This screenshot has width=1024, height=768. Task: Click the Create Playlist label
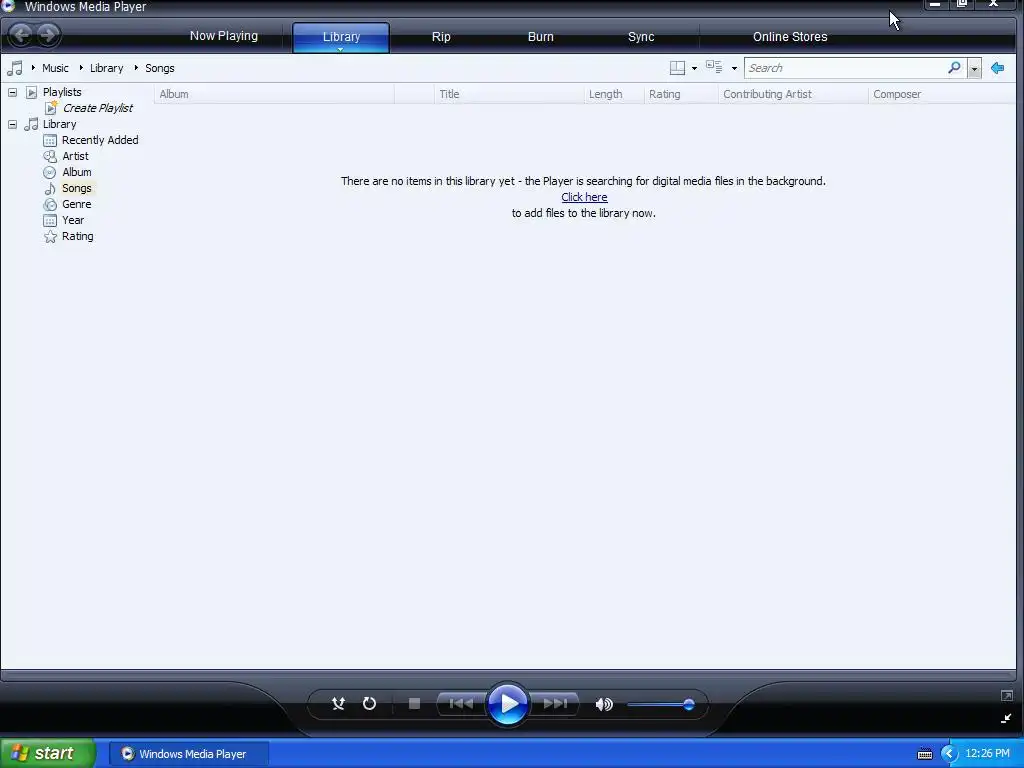pos(97,108)
